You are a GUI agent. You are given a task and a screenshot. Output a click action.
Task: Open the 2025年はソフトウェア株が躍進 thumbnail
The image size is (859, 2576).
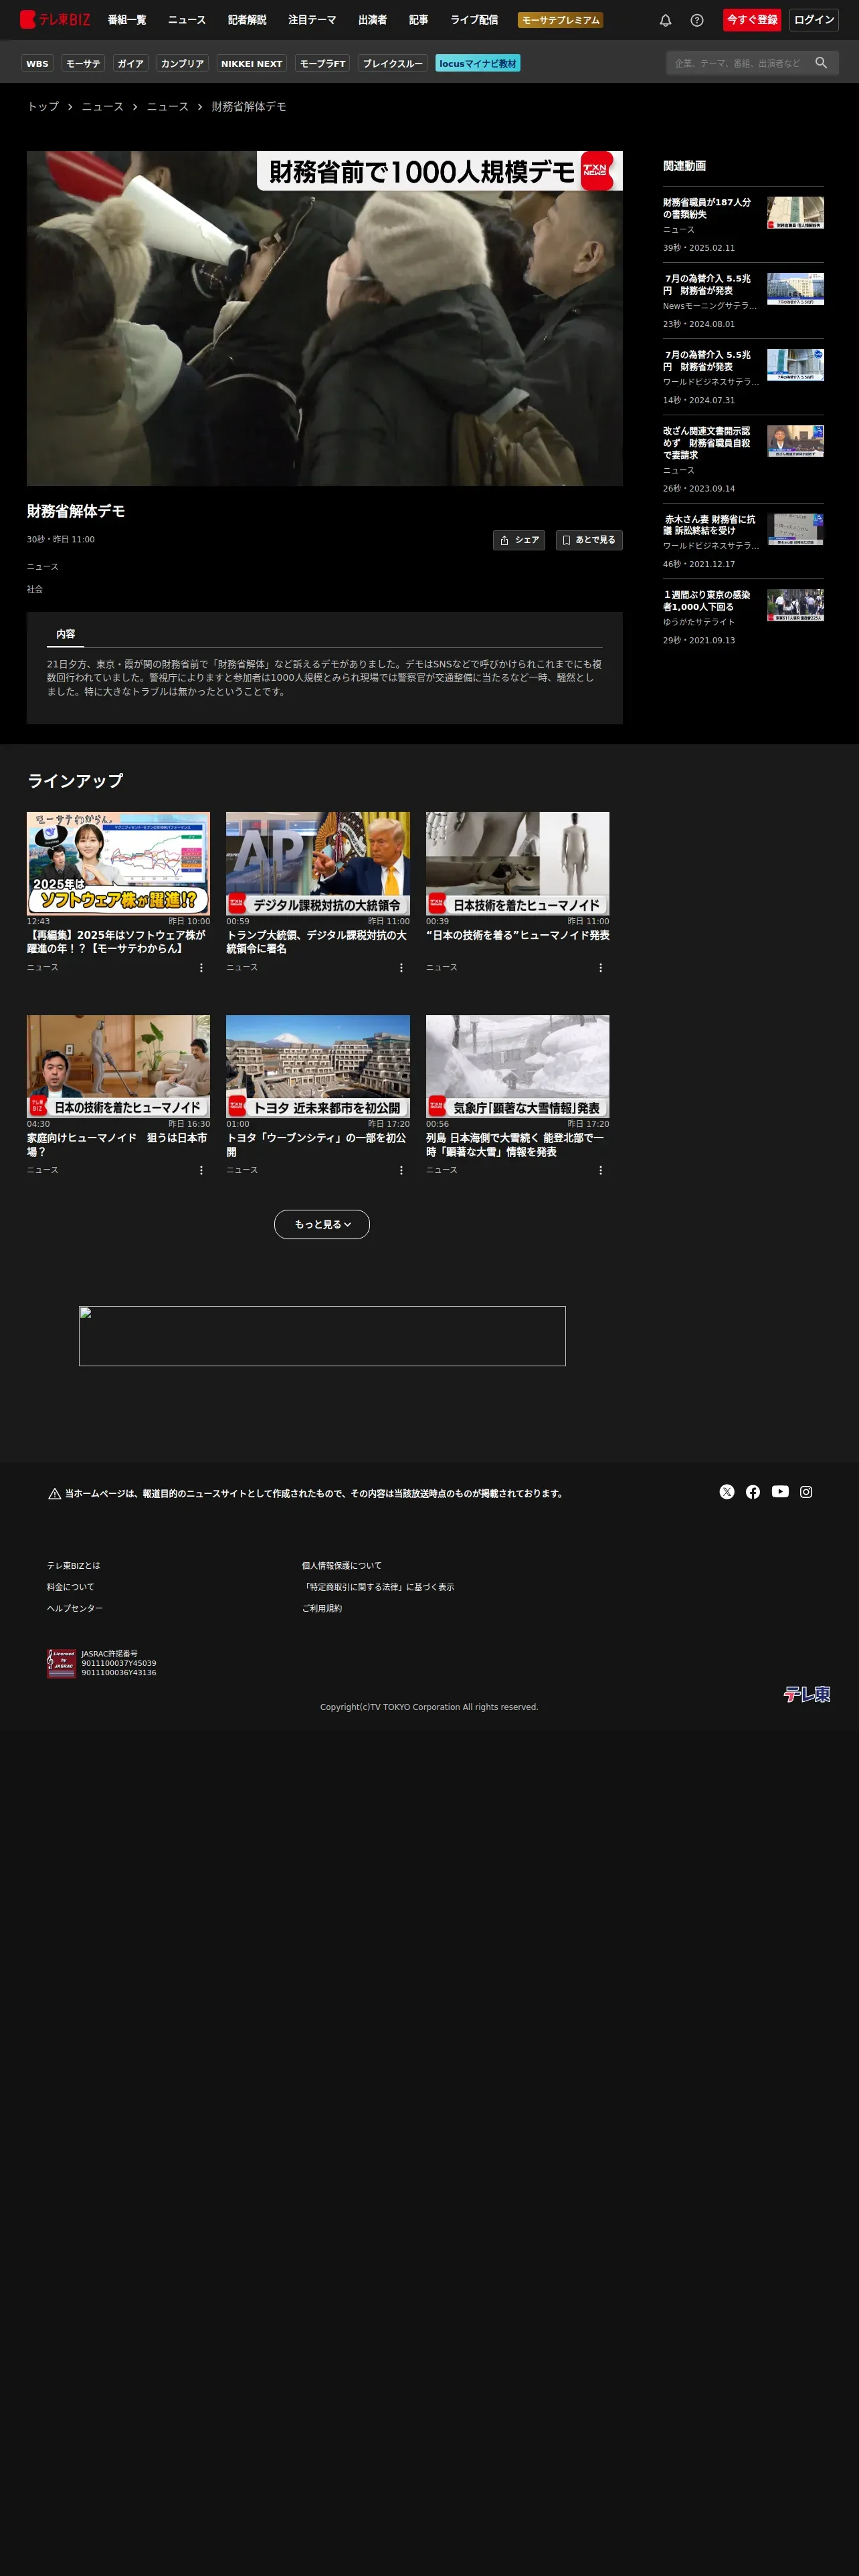pos(118,863)
